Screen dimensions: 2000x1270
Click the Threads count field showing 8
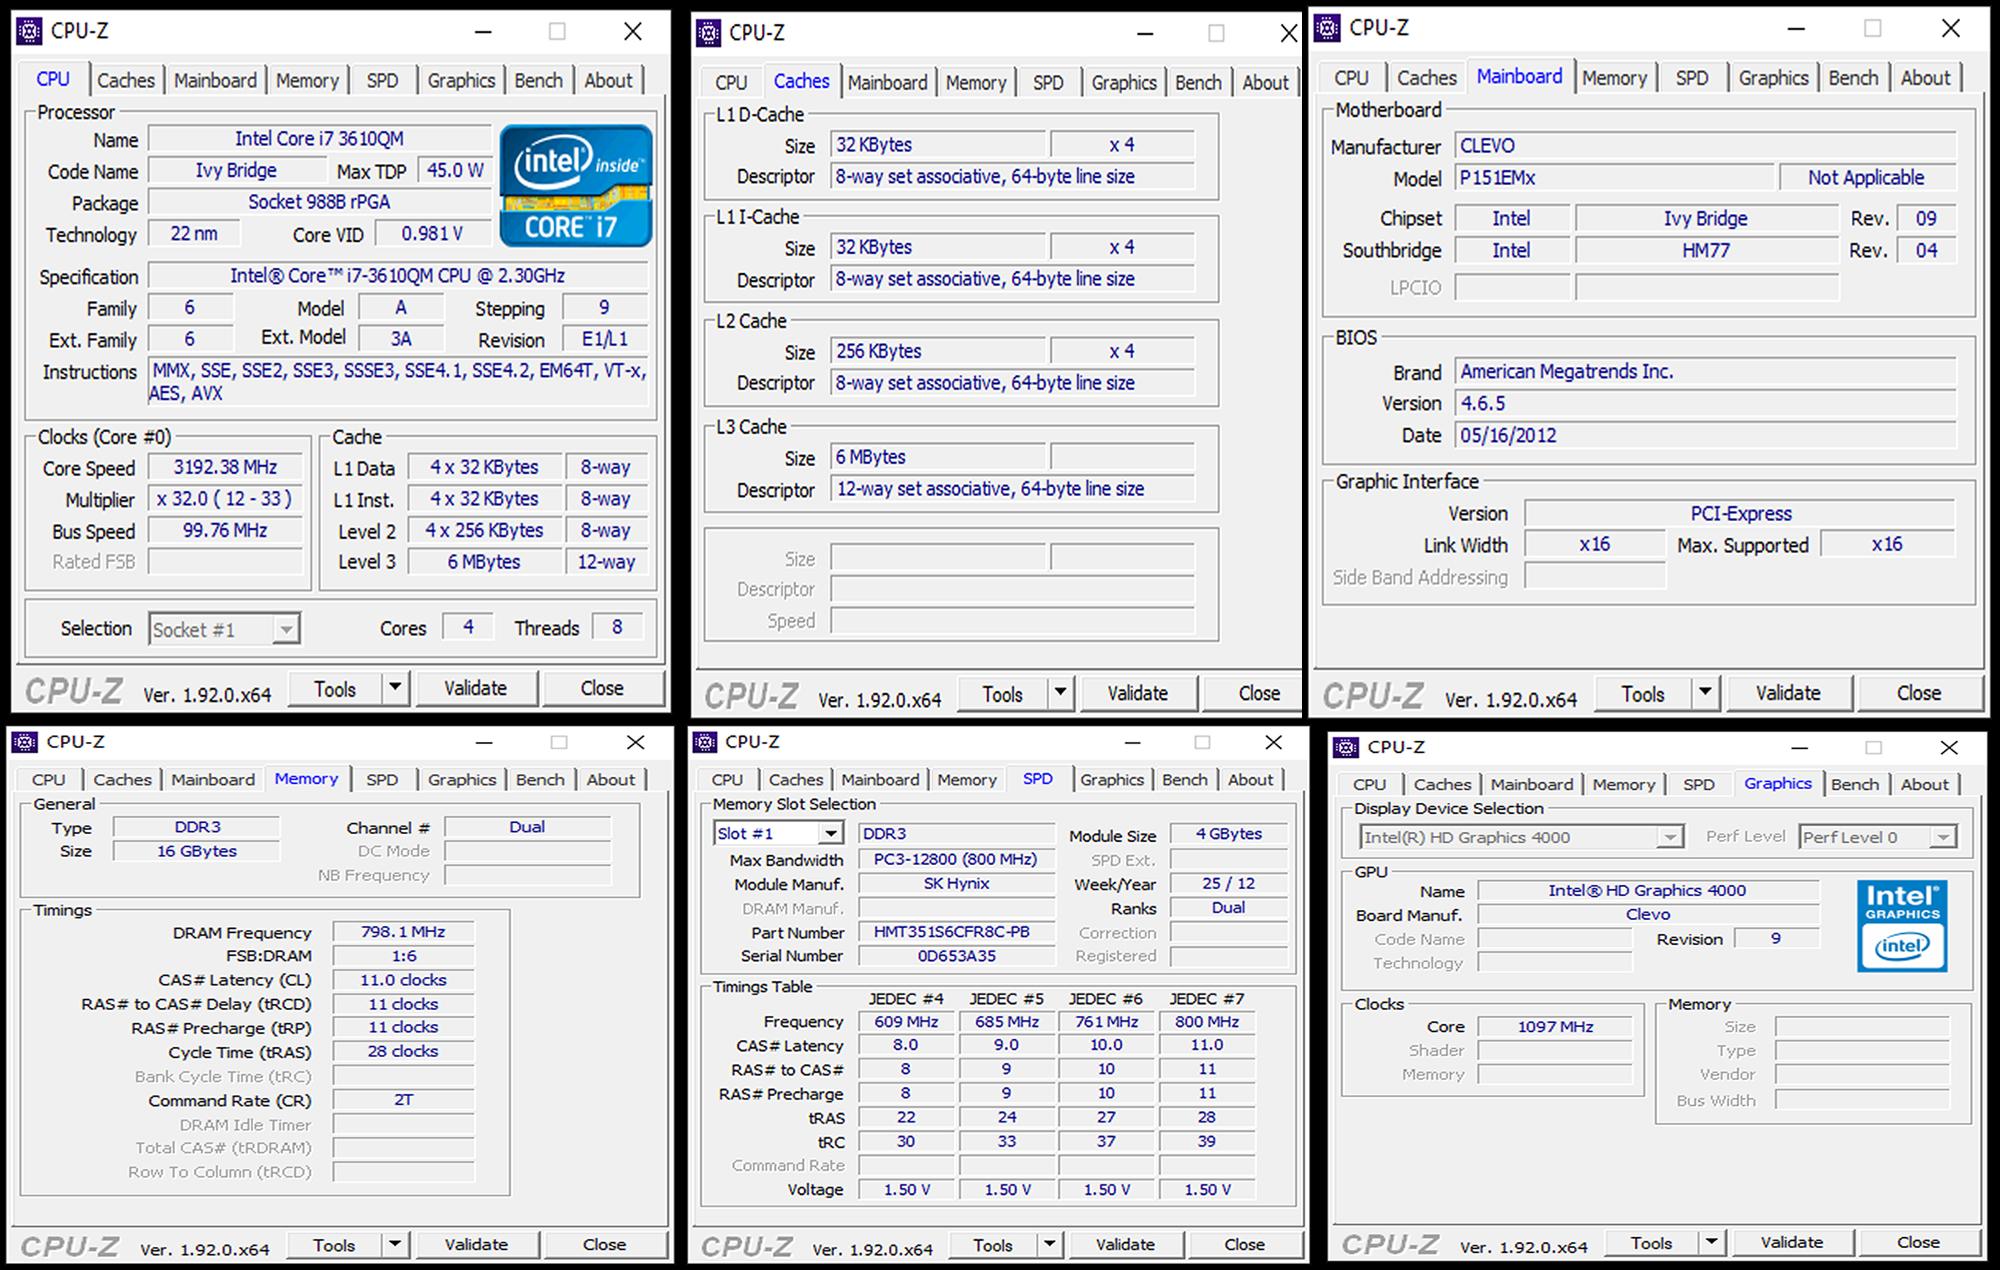coord(617,627)
